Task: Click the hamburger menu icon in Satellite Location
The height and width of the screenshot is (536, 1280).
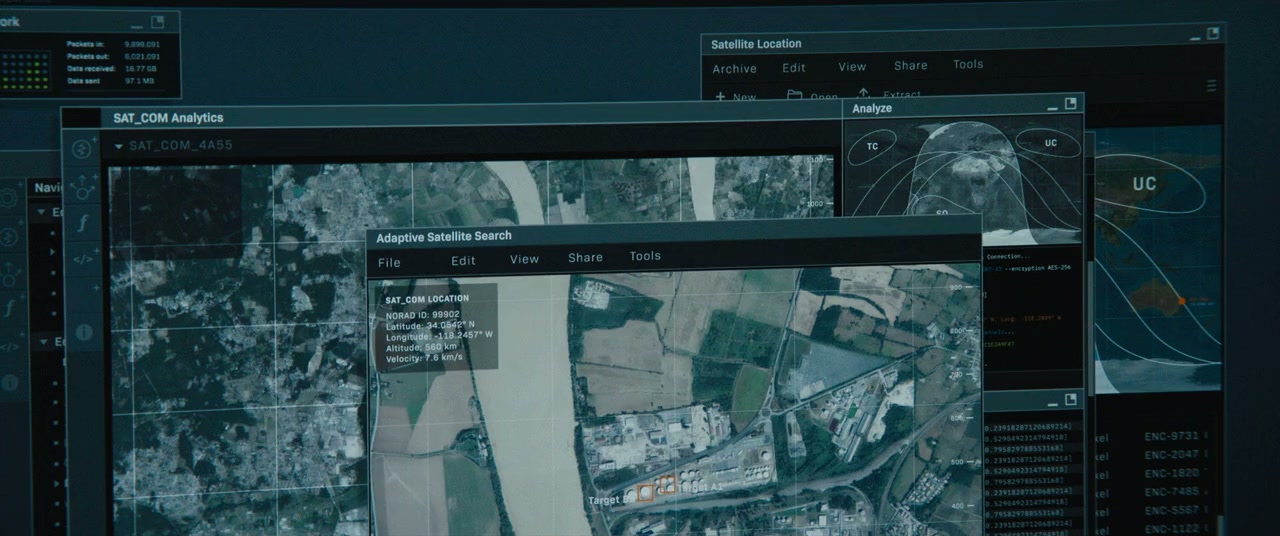Action: 1210,86
